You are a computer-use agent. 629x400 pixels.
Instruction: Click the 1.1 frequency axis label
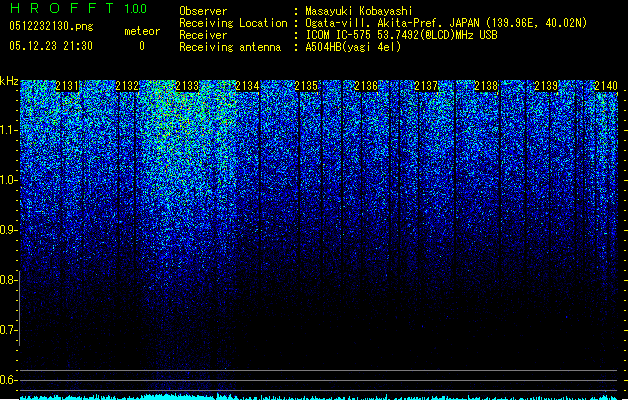pyautogui.click(x=8, y=130)
